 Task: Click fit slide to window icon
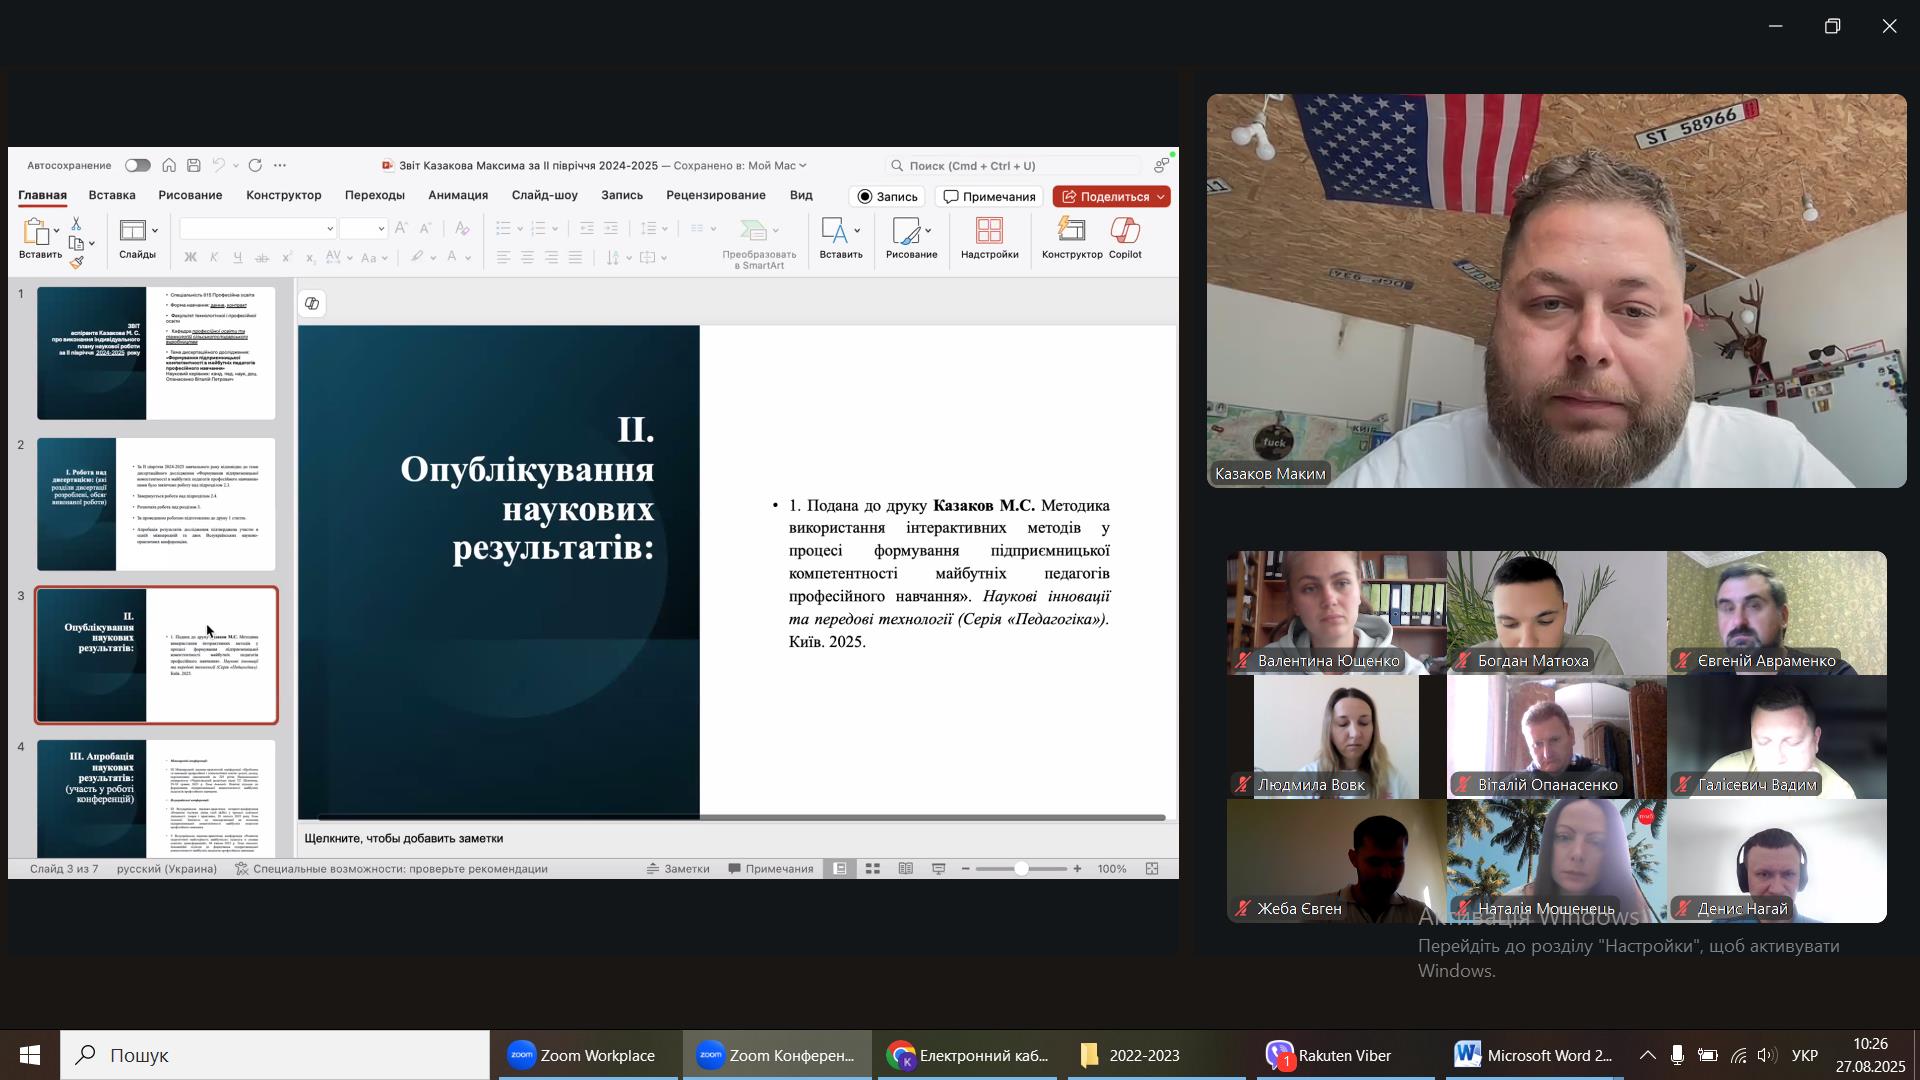(1152, 869)
